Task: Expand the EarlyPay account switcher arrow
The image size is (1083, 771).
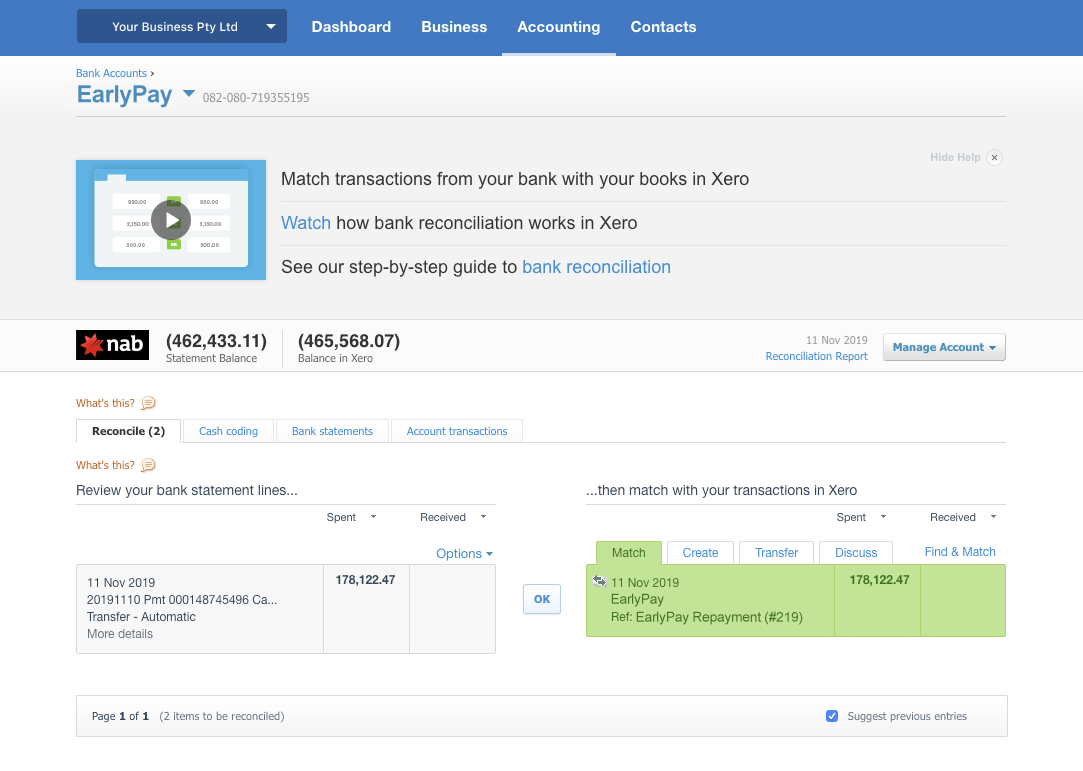Action: [189, 93]
